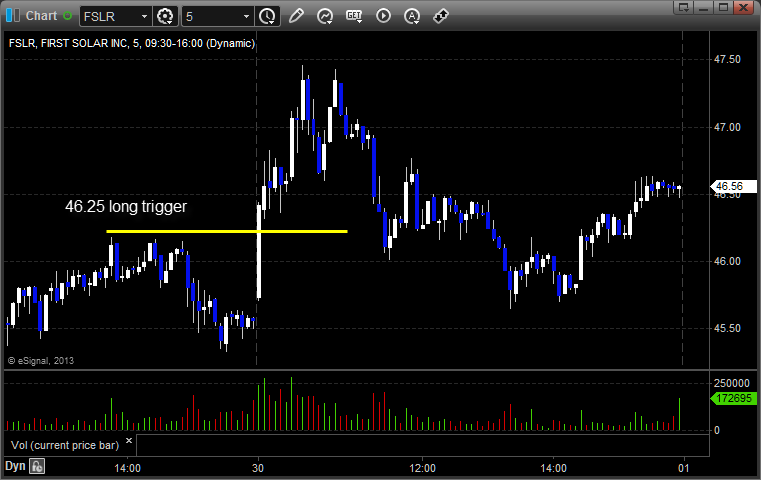Open the circled A alerts icon
This screenshot has width=761, height=480.
point(412,17)
